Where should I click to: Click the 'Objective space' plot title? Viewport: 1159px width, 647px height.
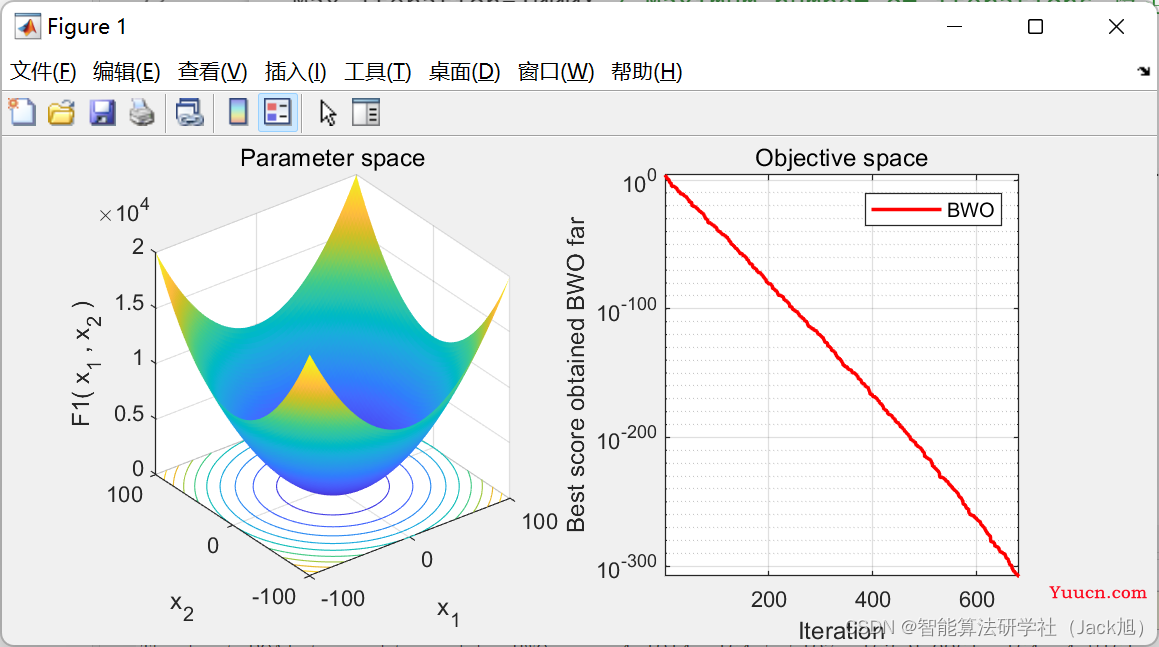pyautogui.click(x=841, y=158)
